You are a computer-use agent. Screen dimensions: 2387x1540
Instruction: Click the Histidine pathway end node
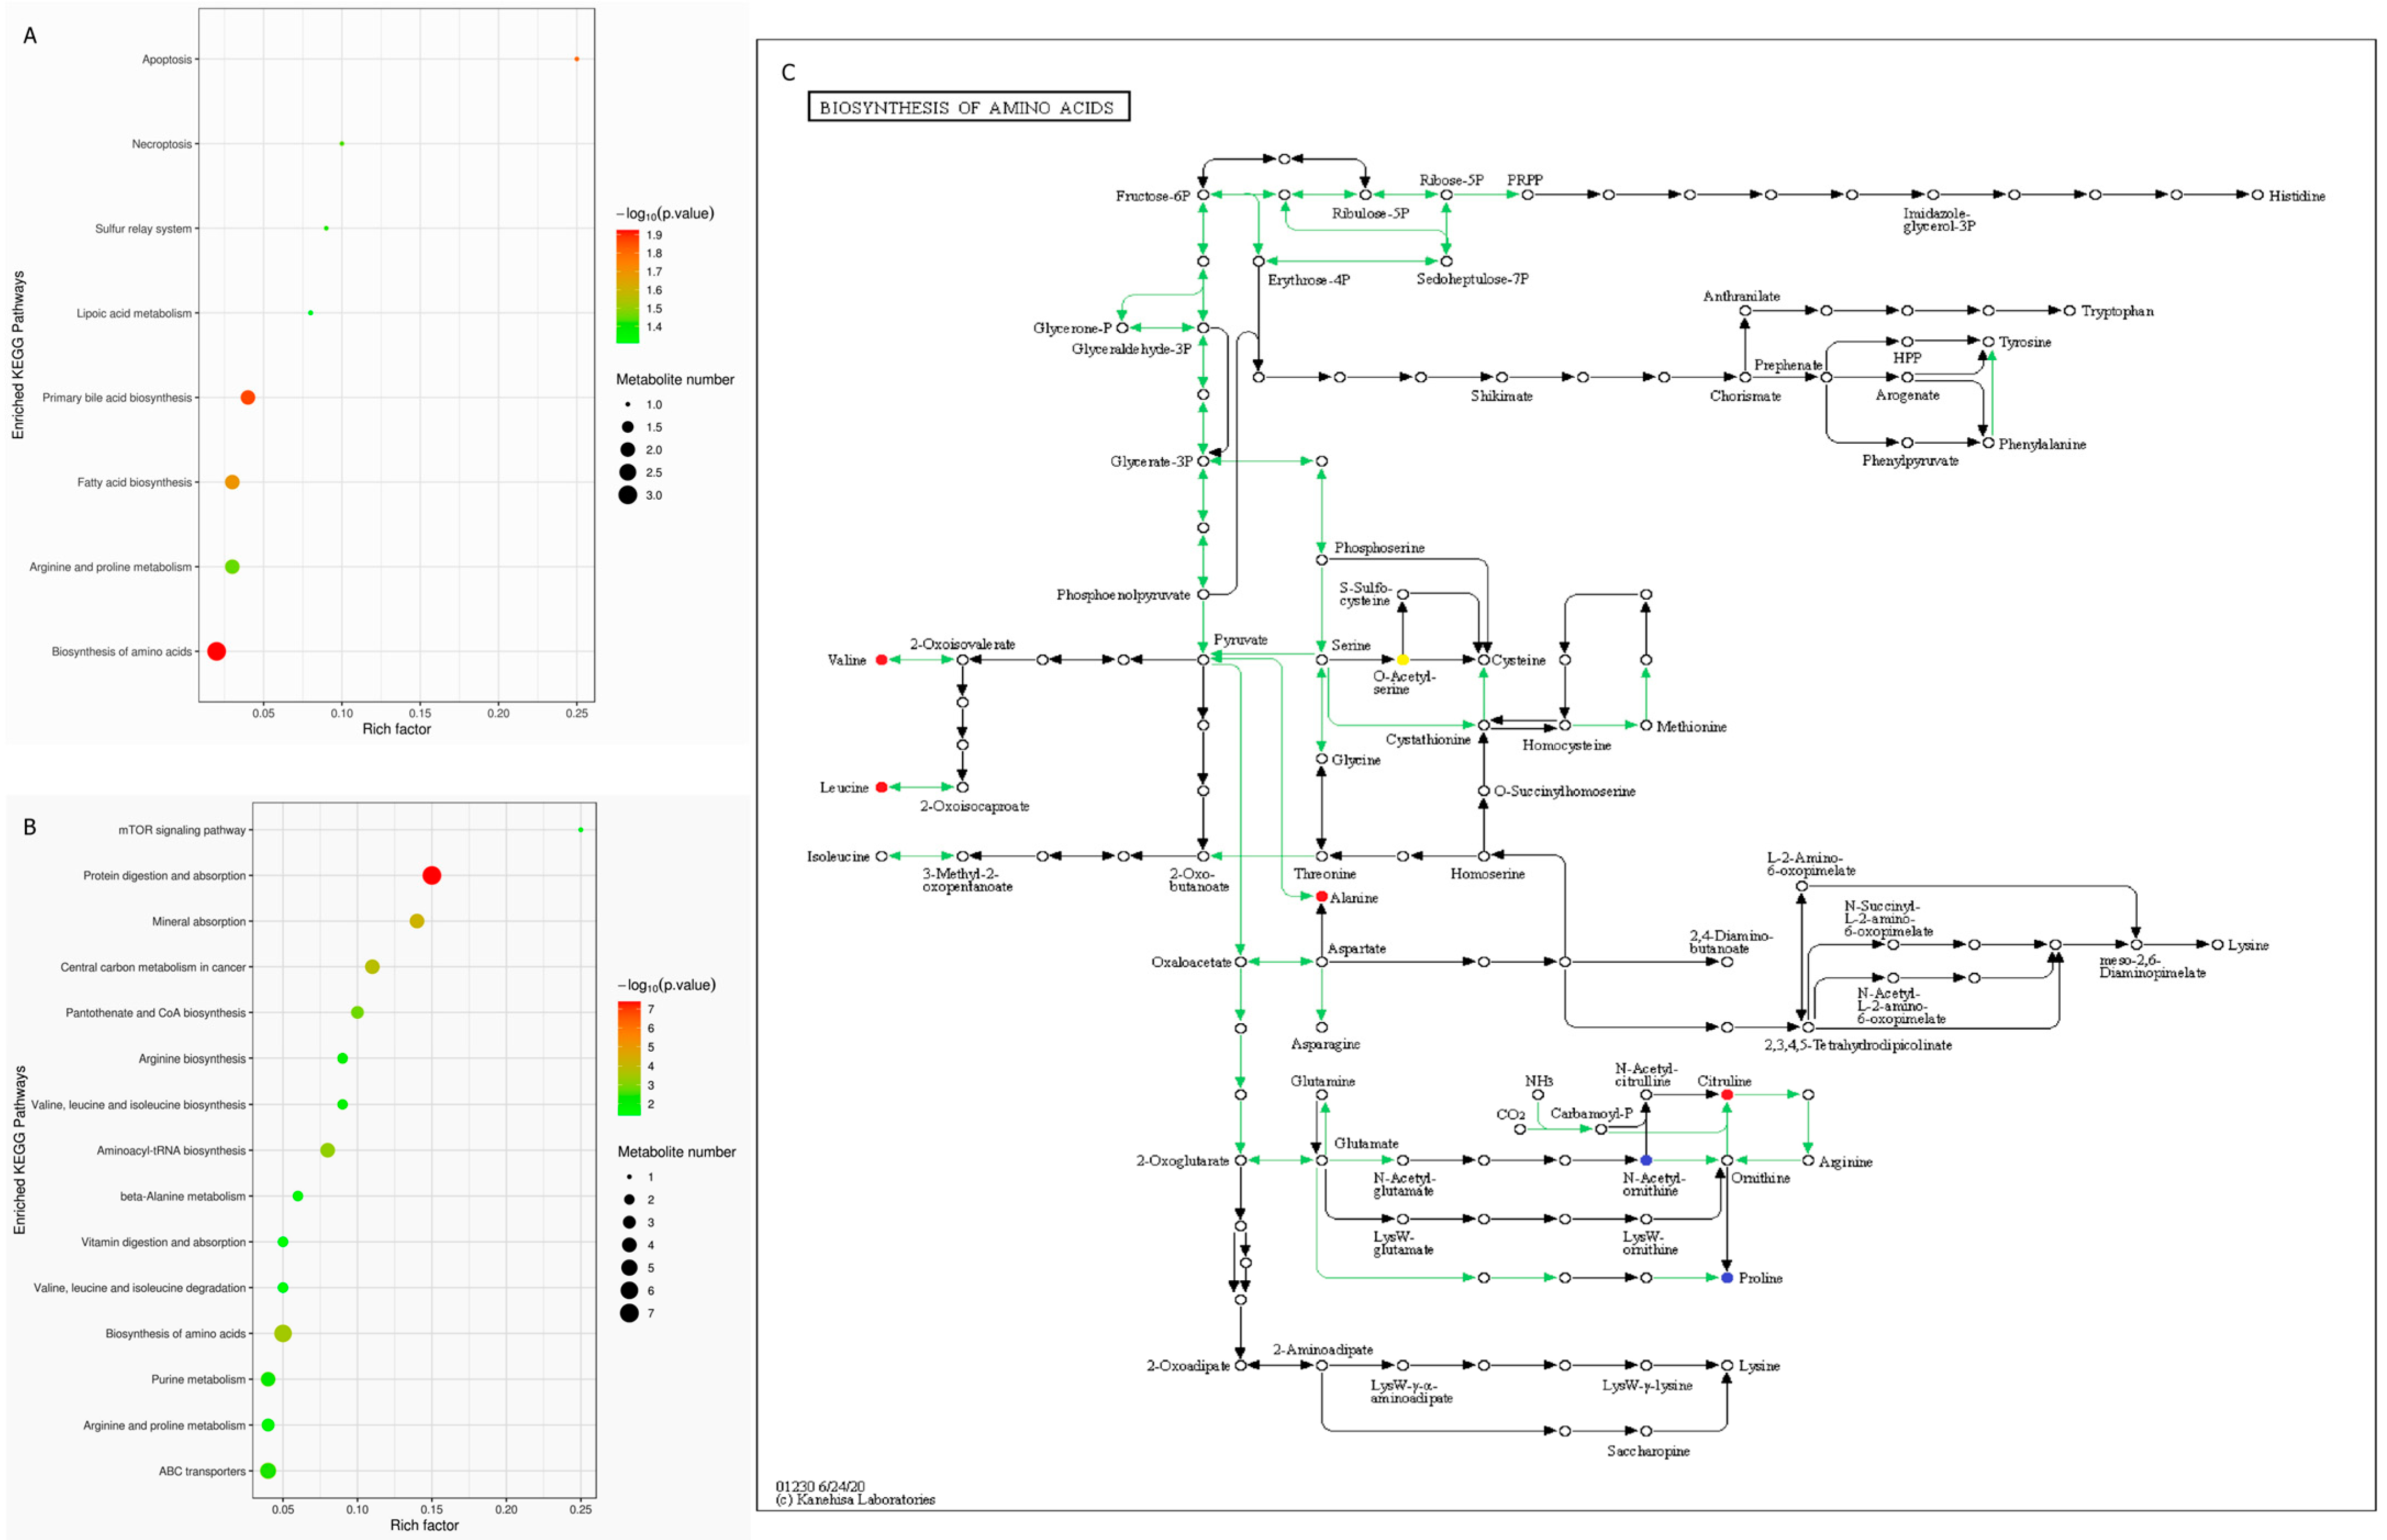[2257, 195]
